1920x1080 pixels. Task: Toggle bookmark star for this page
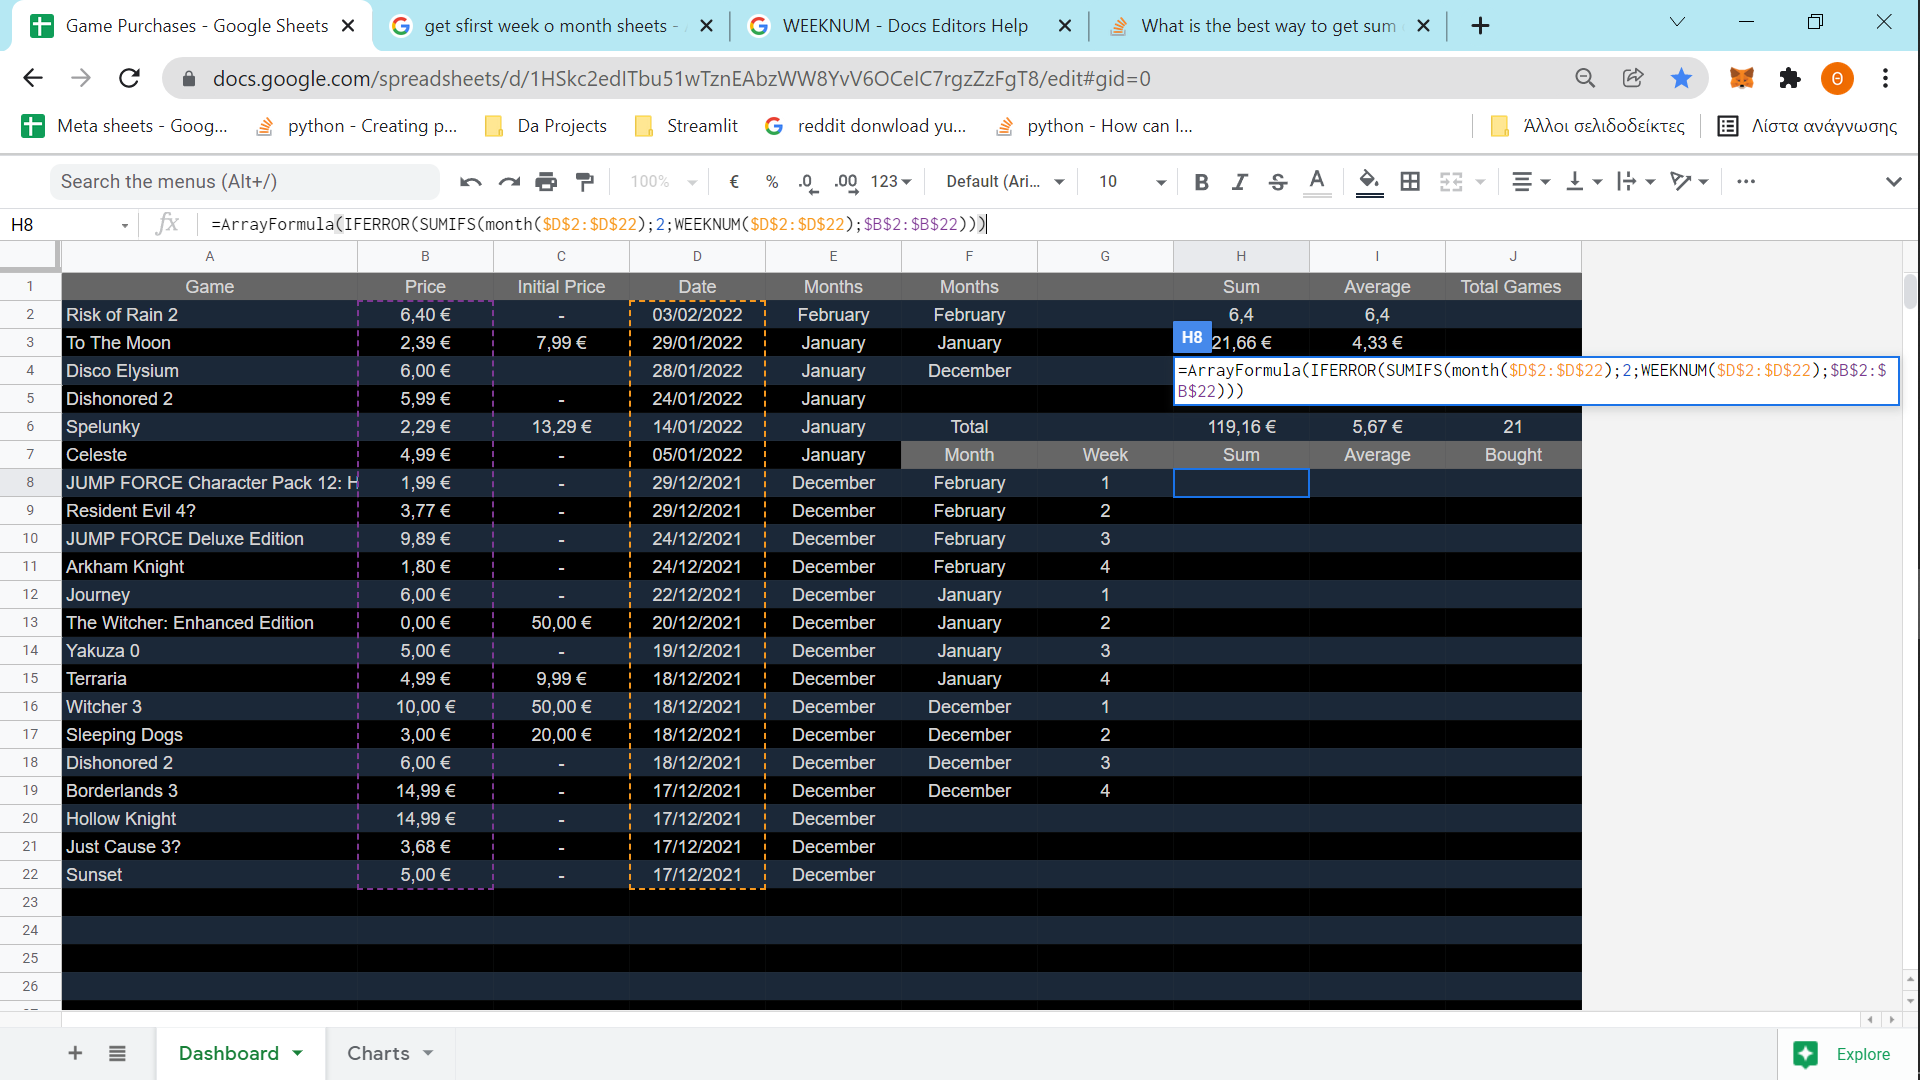click(1682, 78)
